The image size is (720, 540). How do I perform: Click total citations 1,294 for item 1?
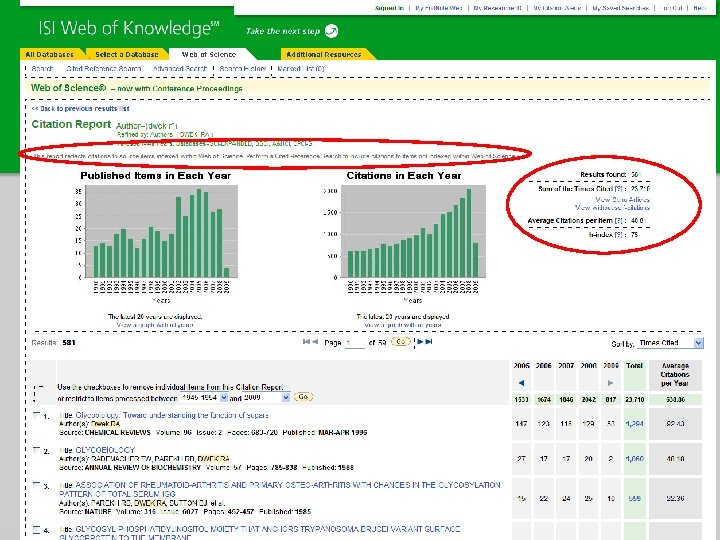point(634,424)
